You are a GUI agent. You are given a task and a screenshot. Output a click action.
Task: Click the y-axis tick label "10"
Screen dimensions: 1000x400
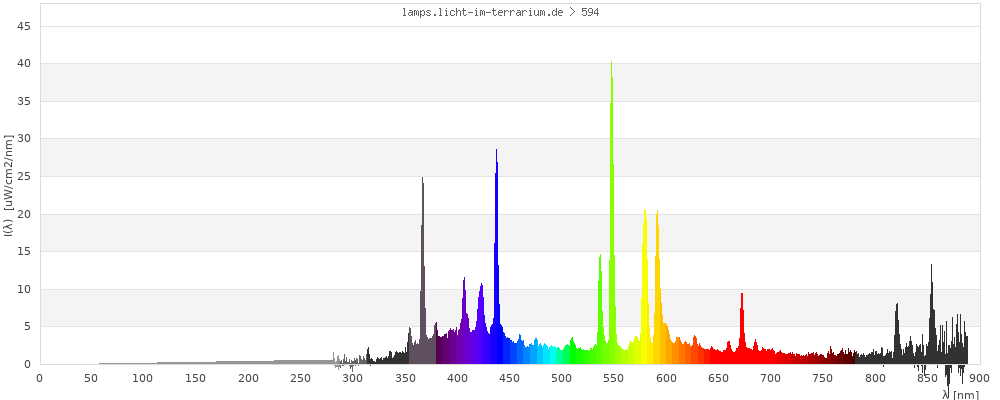[25, 290]
